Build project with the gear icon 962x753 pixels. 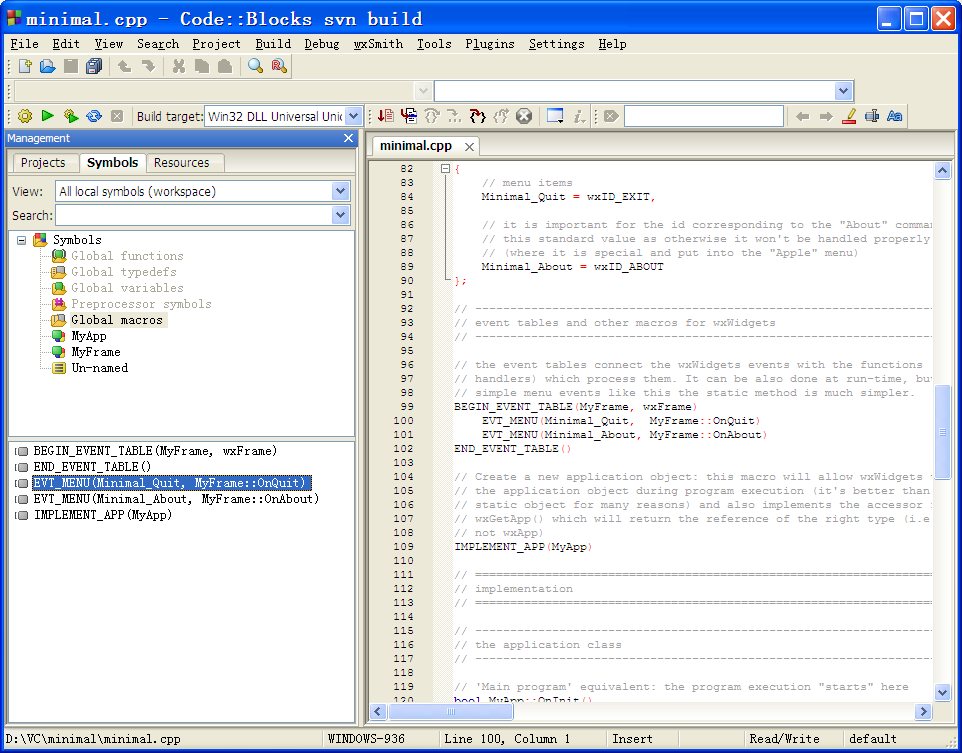(x=25, y=116)
